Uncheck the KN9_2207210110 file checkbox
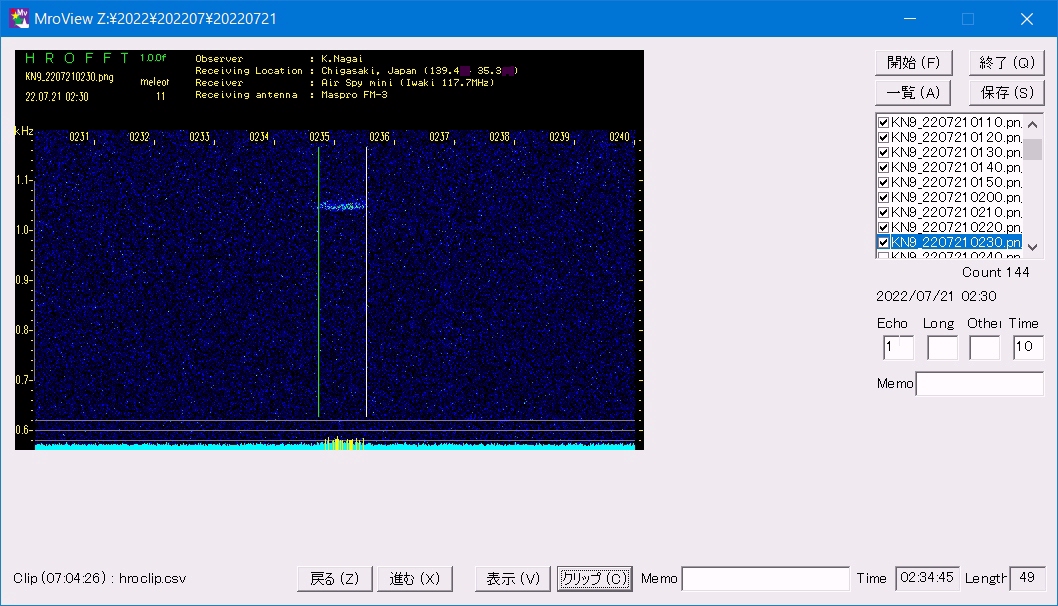 pyautogui.click(x=883, y=122)
